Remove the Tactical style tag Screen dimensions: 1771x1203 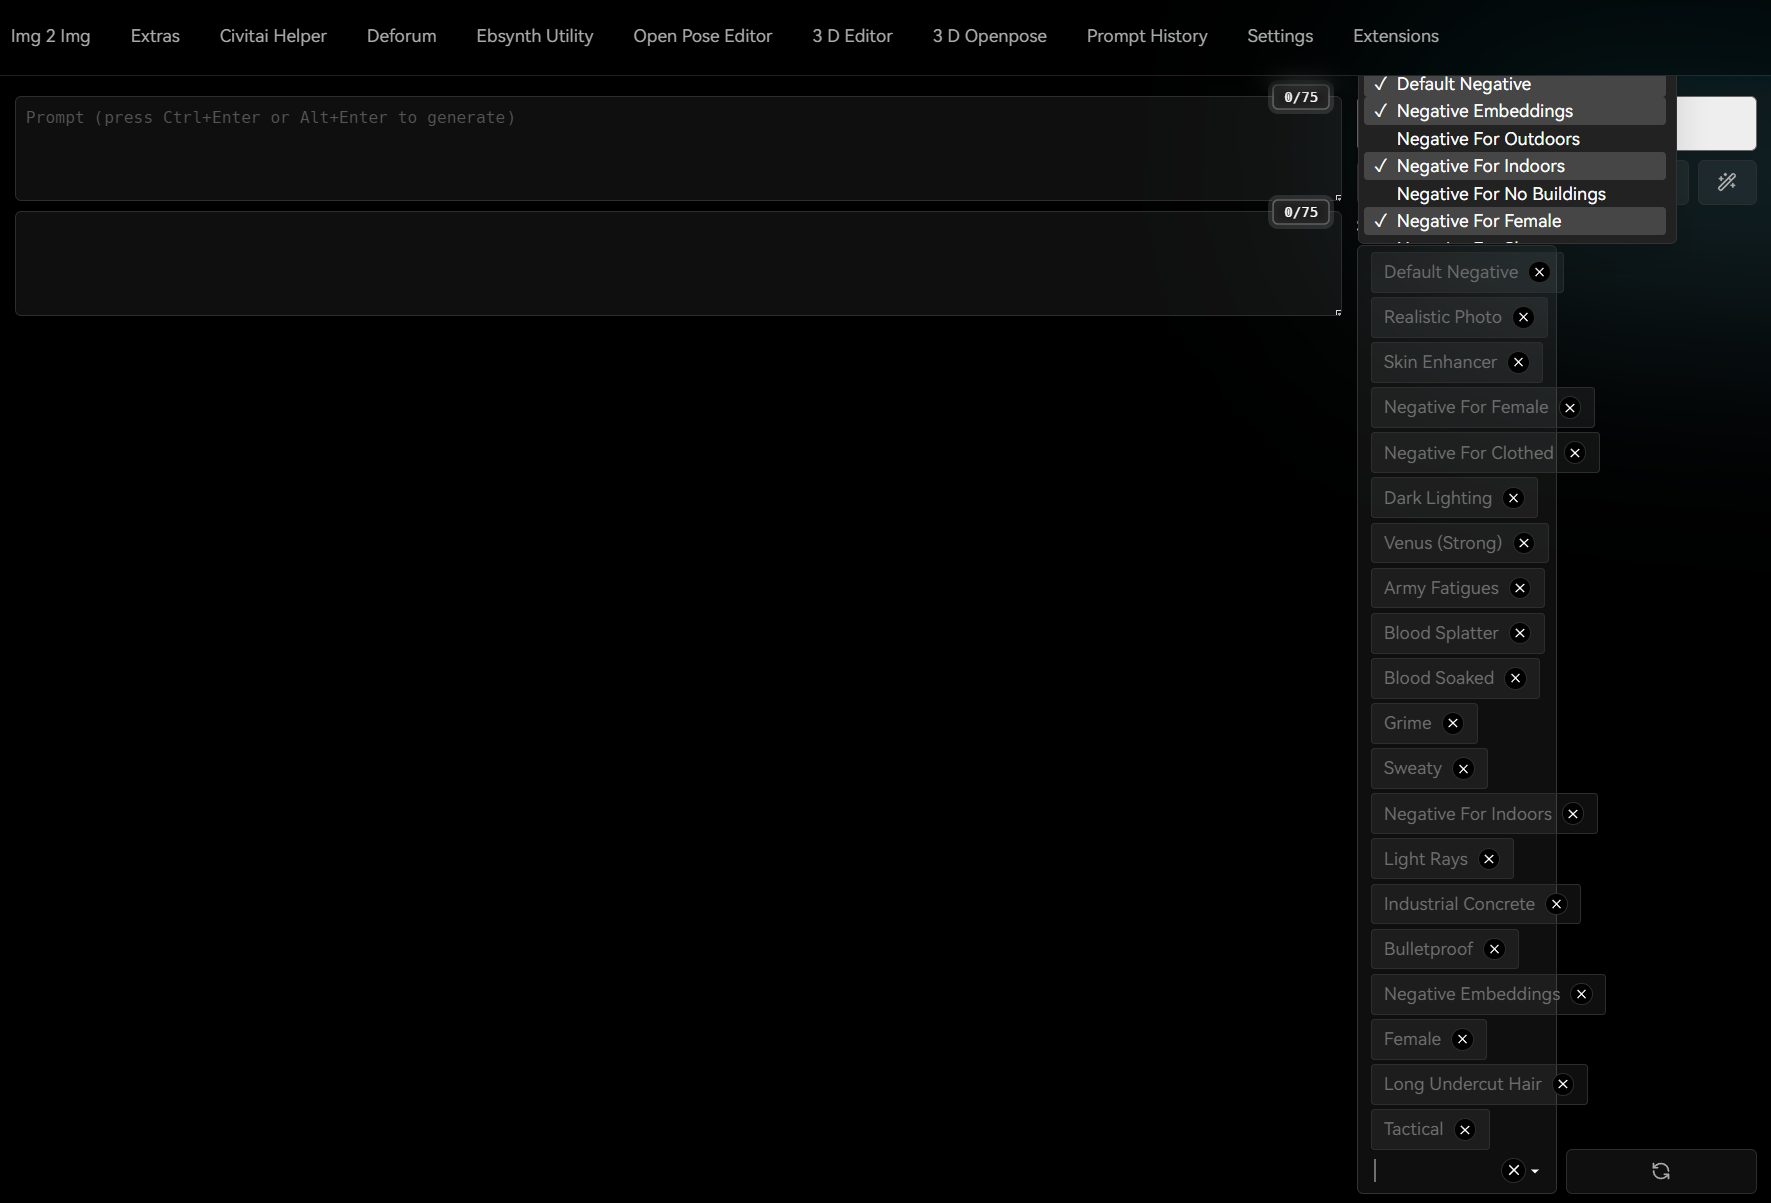pos(1464,1129)
